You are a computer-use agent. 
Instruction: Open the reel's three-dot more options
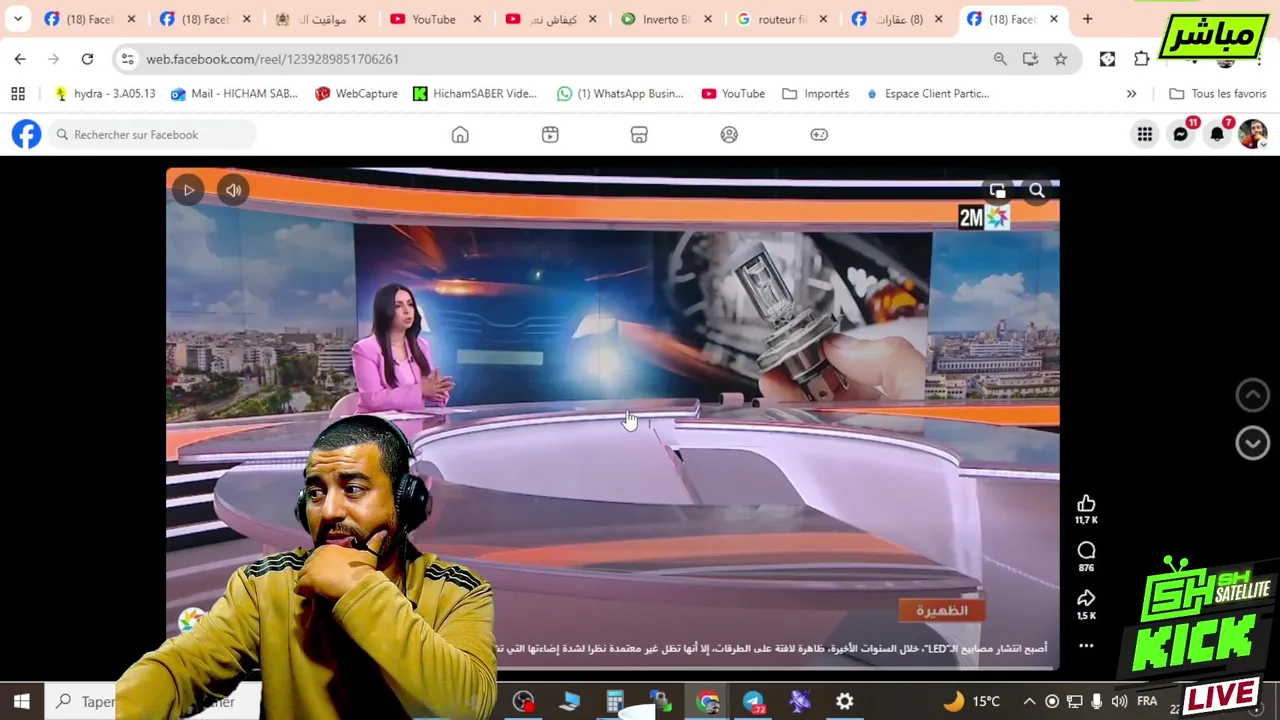tap(1086, 646)
